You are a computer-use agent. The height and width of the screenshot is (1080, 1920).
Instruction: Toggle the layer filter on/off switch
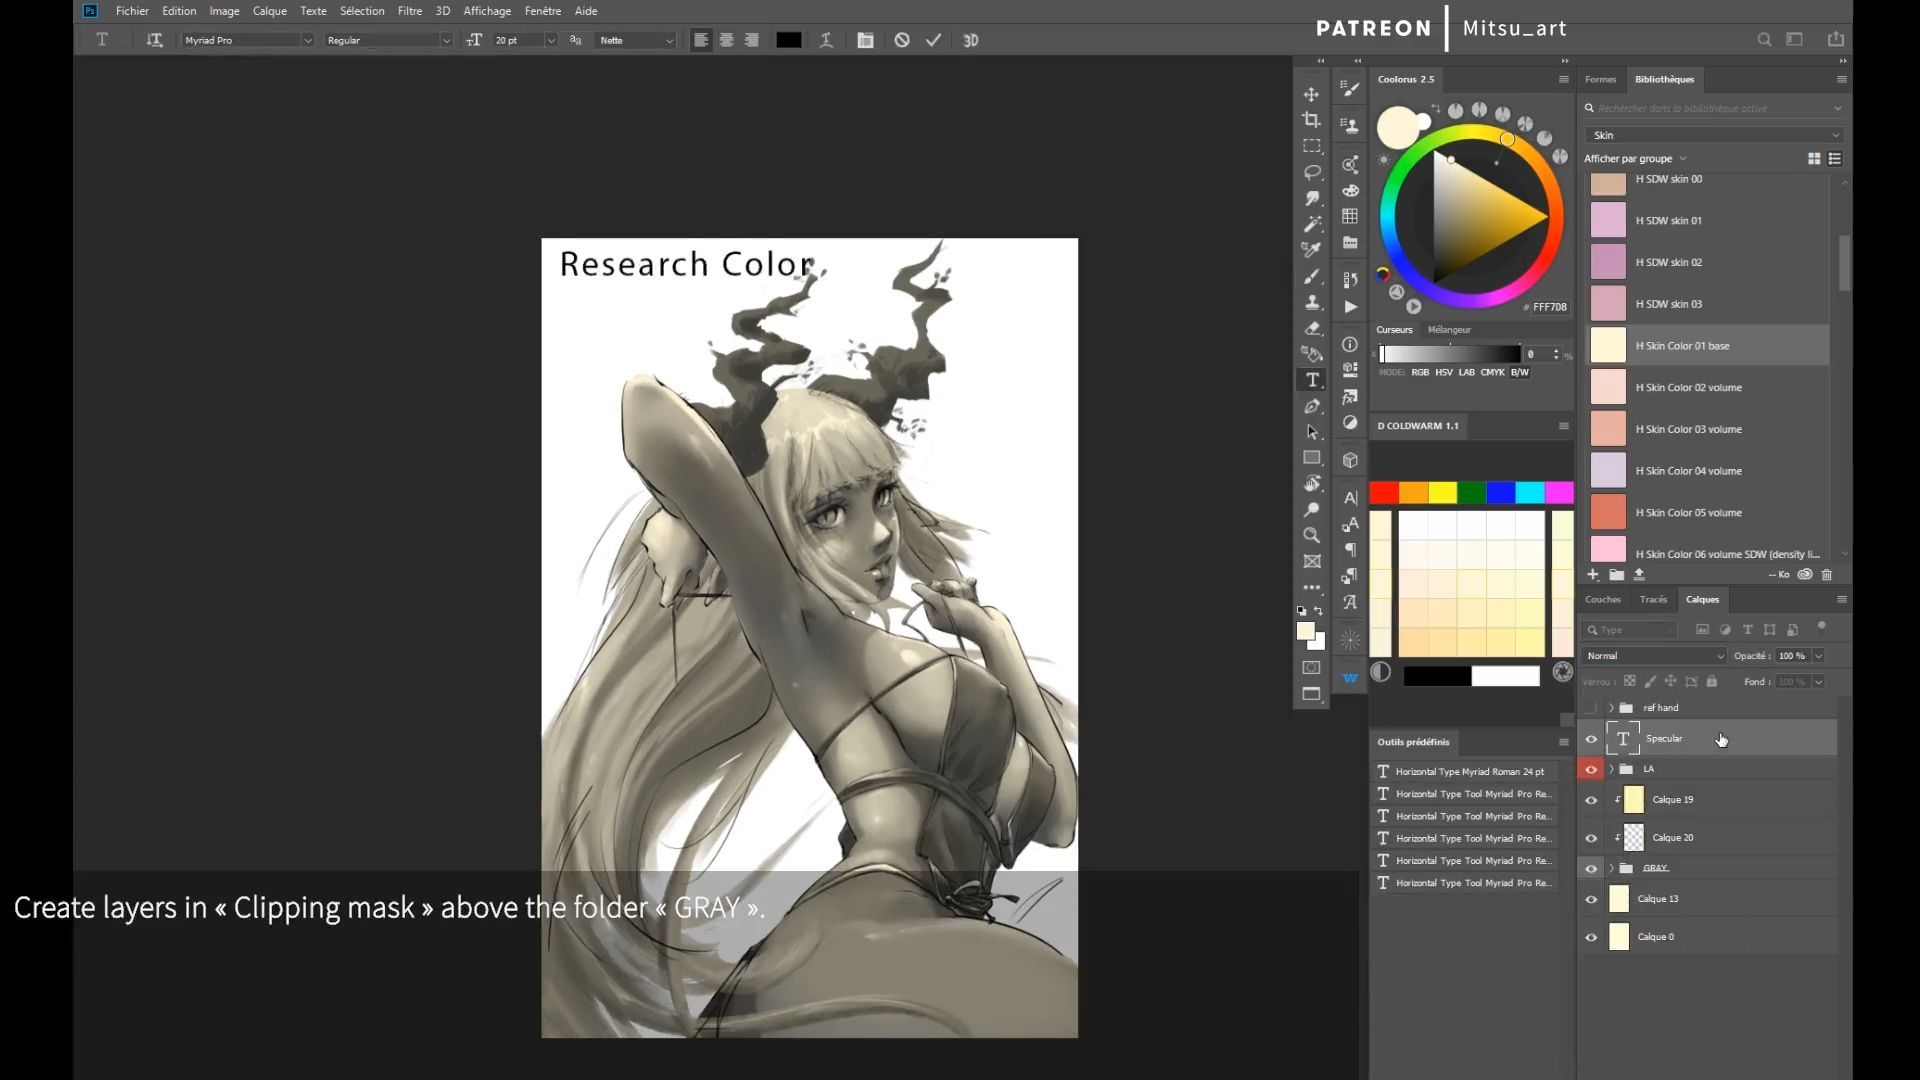(1821, 627)
